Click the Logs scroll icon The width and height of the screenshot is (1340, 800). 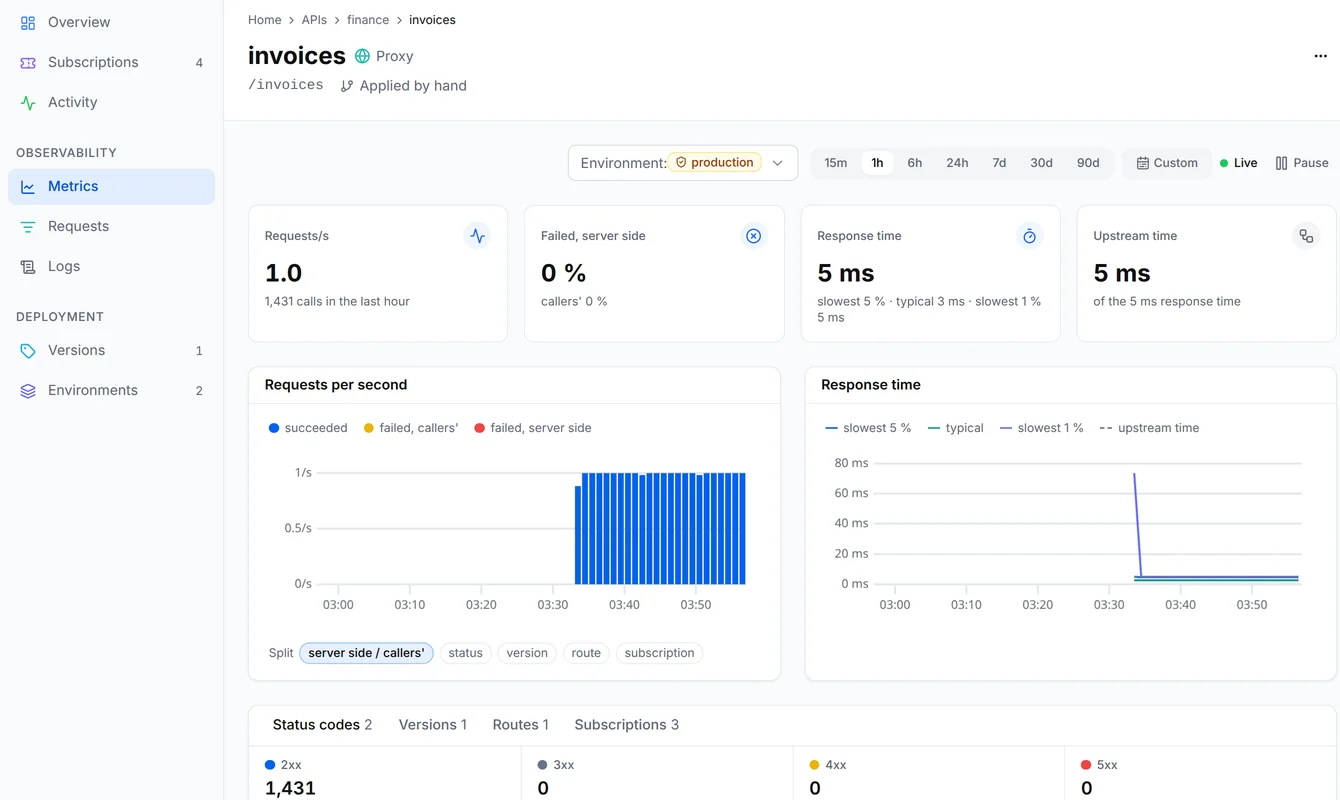(28, 266)
